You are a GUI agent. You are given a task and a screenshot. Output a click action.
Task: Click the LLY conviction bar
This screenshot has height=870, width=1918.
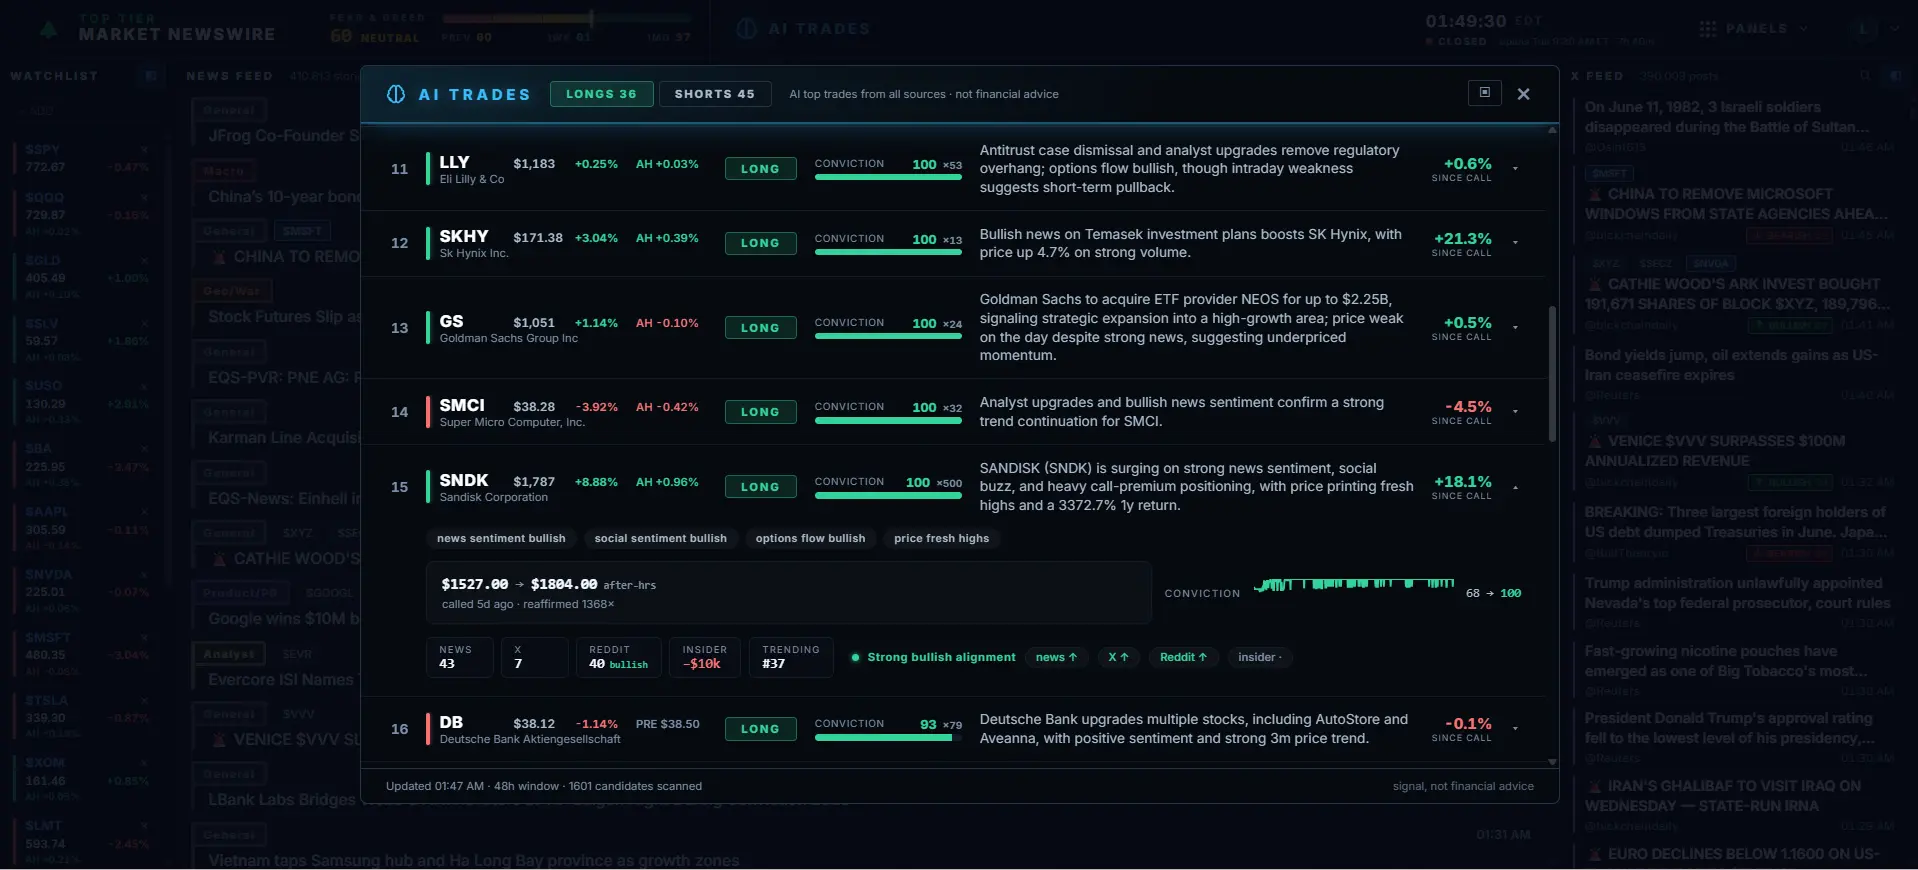coord(888,177)
